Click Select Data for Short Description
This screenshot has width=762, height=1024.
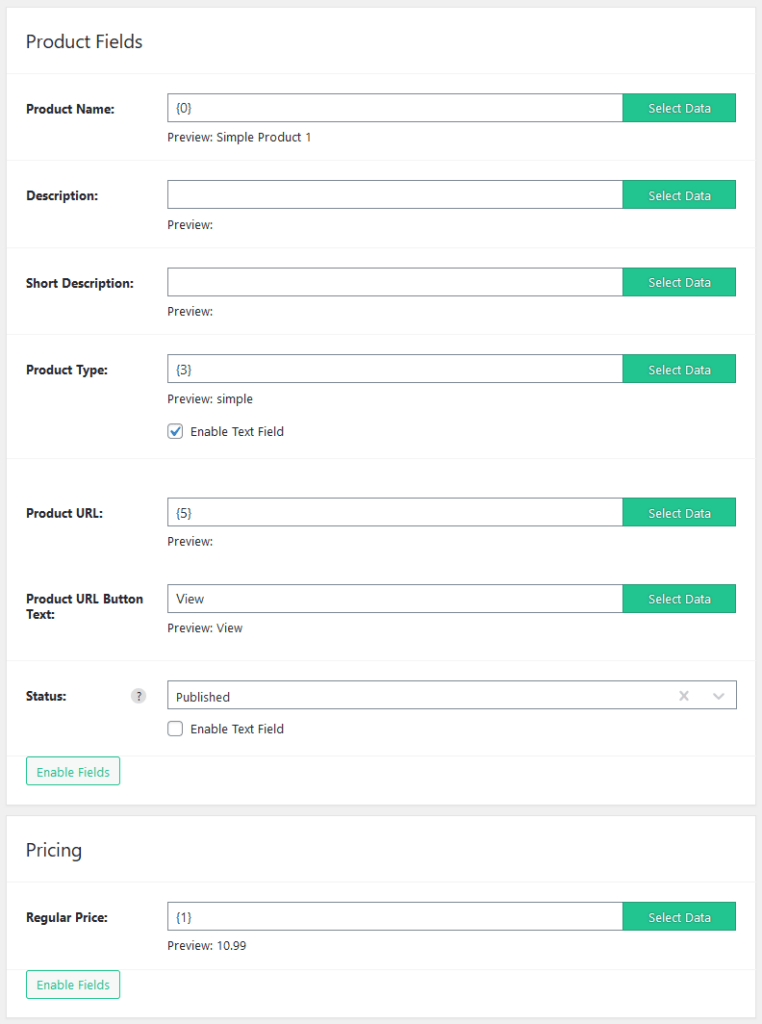point(679,282)
